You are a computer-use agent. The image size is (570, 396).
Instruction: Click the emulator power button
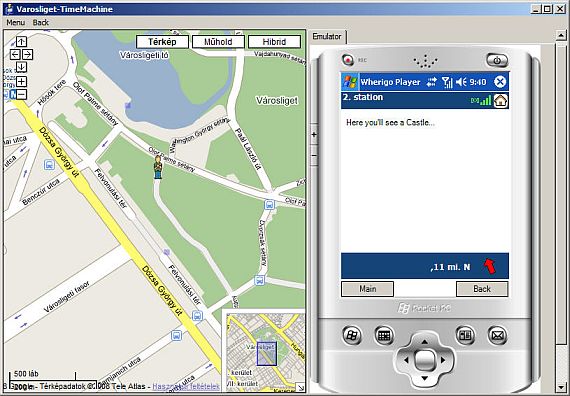497,60
